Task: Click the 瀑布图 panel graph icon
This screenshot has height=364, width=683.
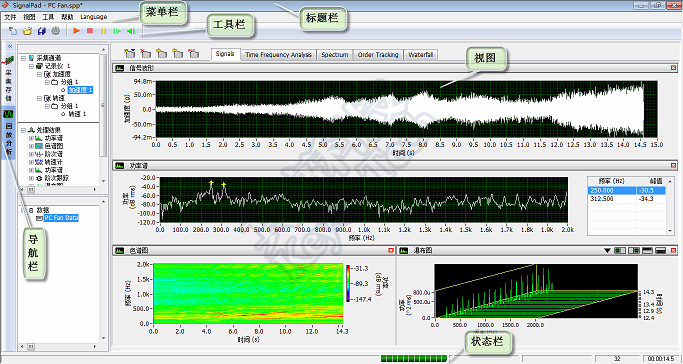Action: [x=404, y=250]
